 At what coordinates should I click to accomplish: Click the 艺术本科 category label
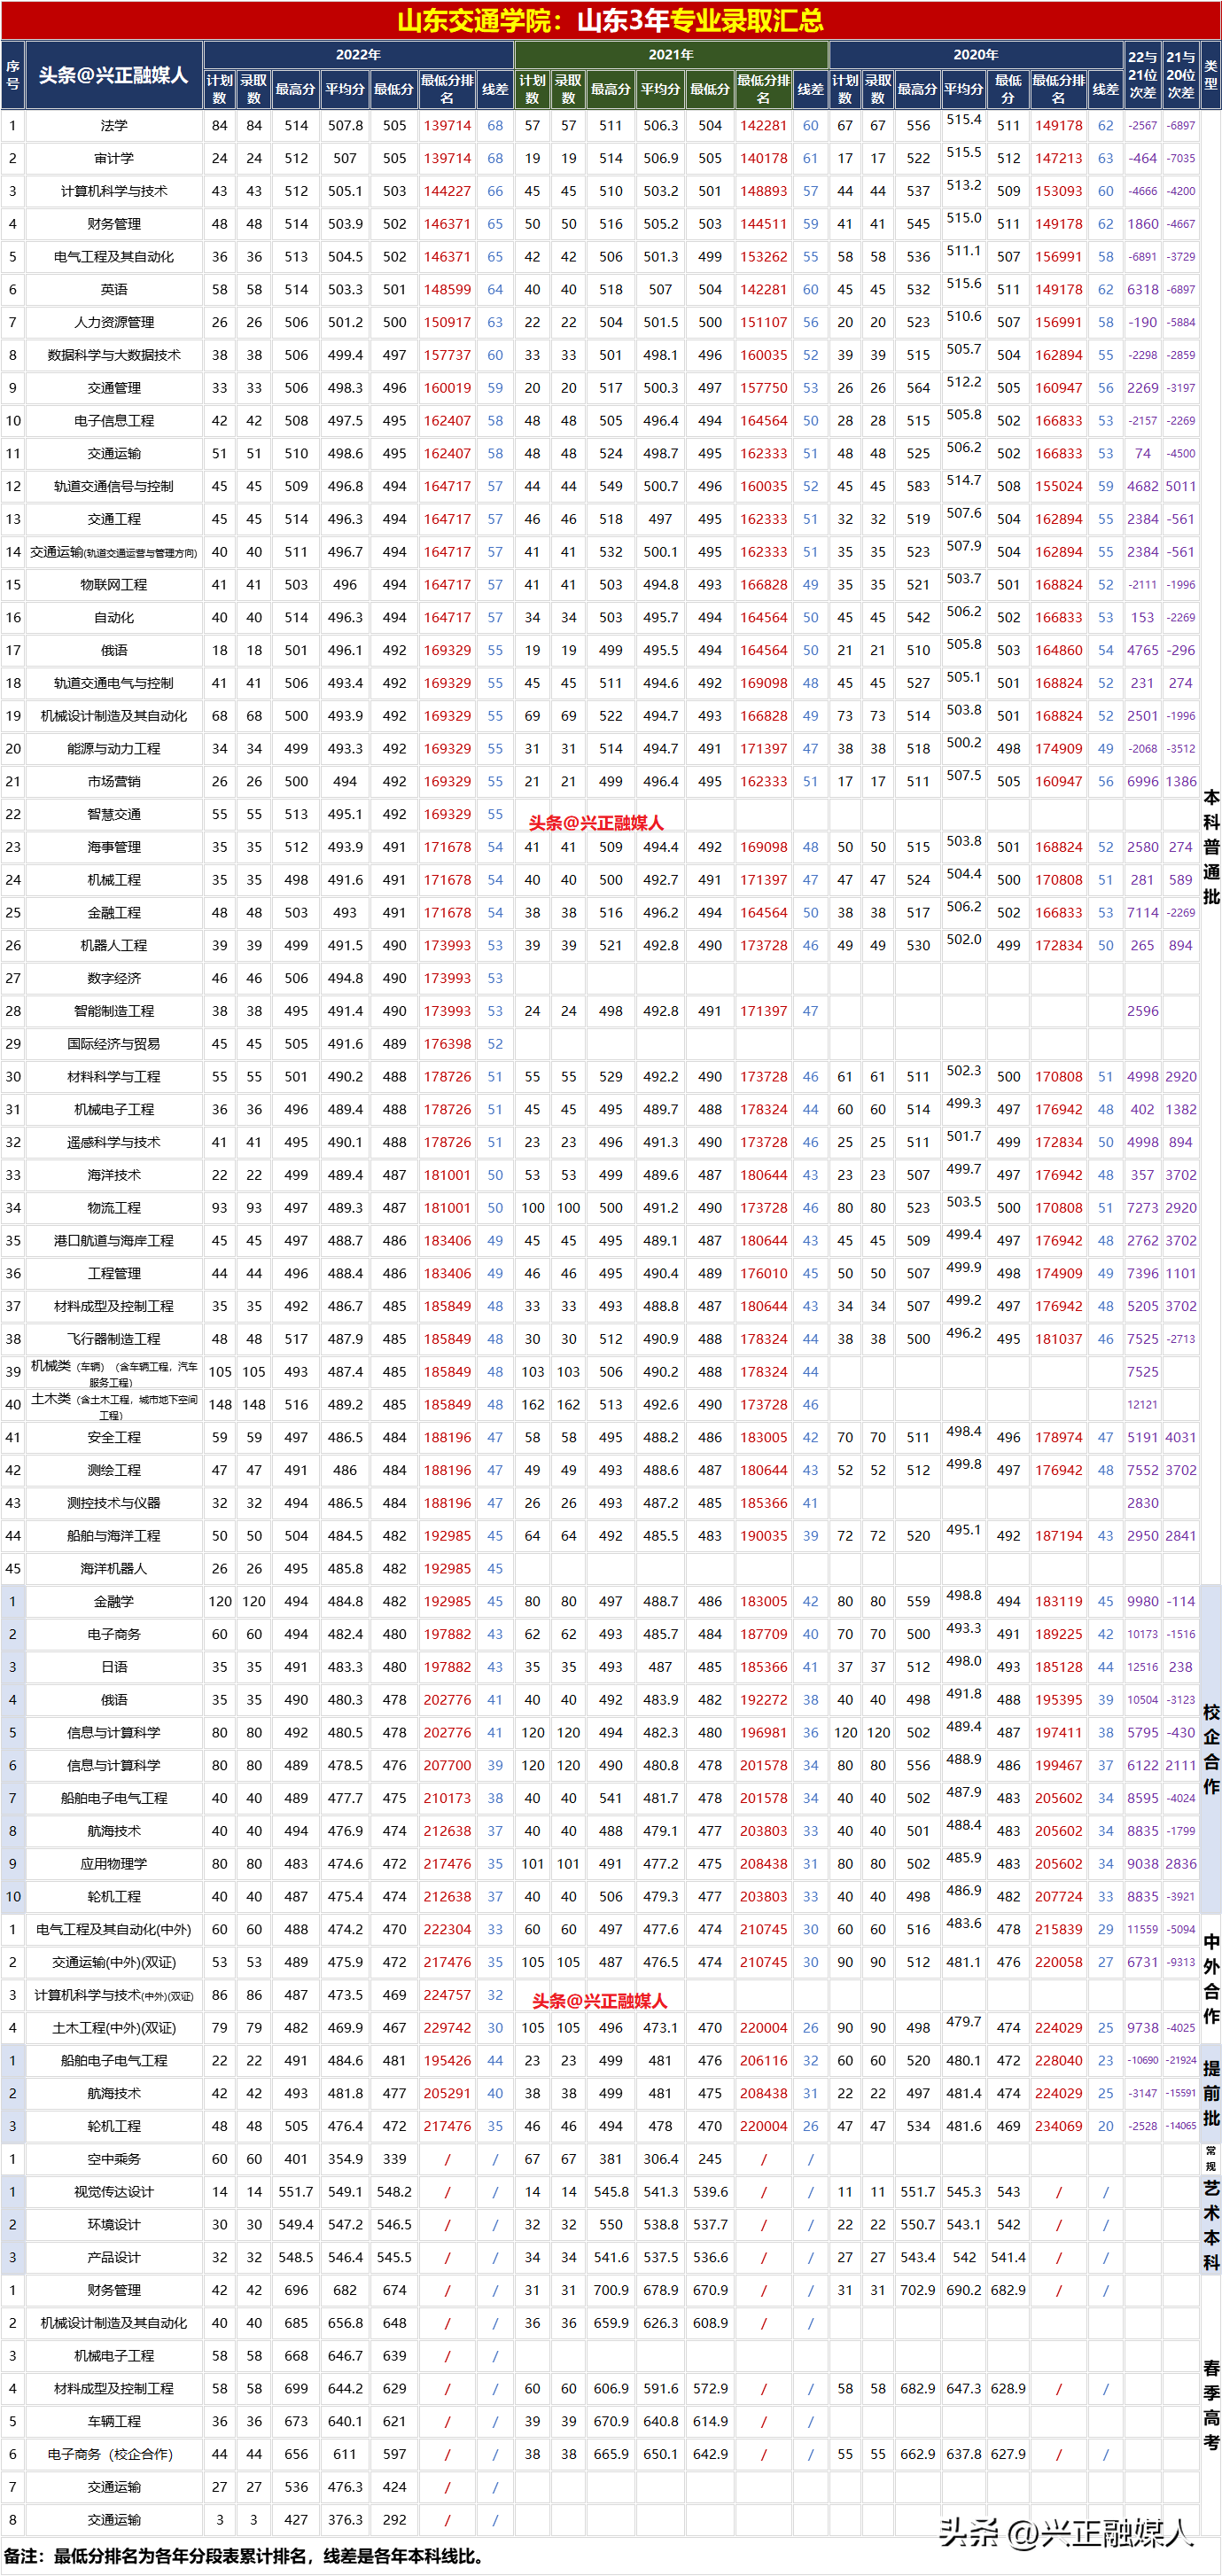click(1211, 2226)
